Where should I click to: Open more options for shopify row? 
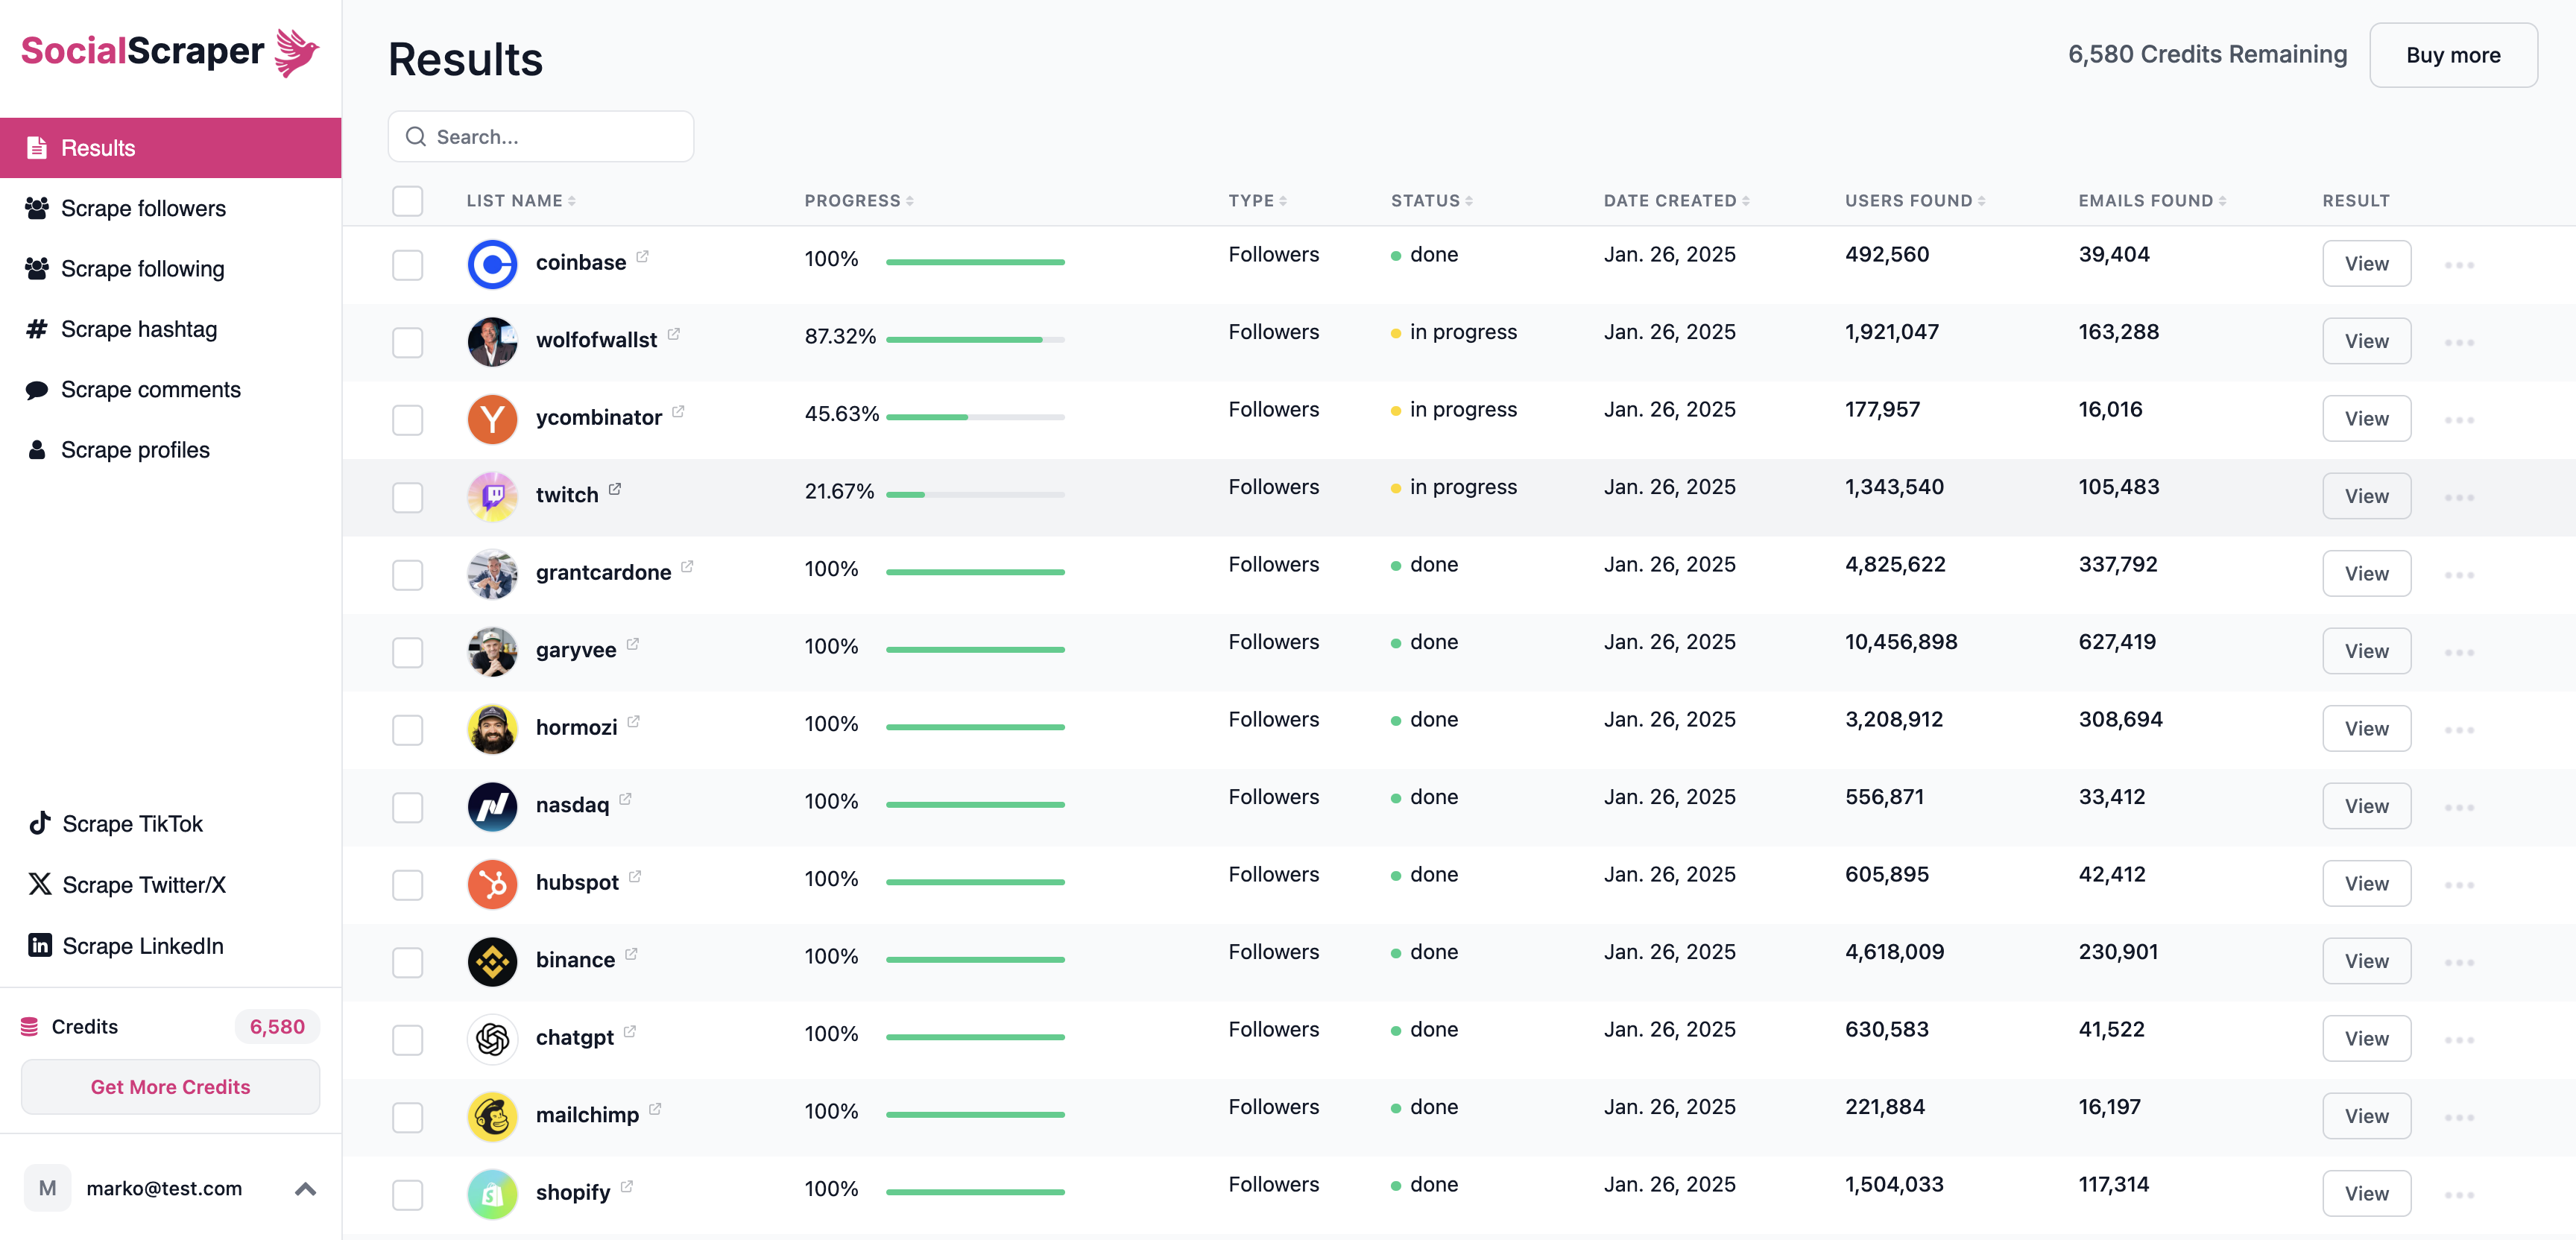click(2459, 1195)
